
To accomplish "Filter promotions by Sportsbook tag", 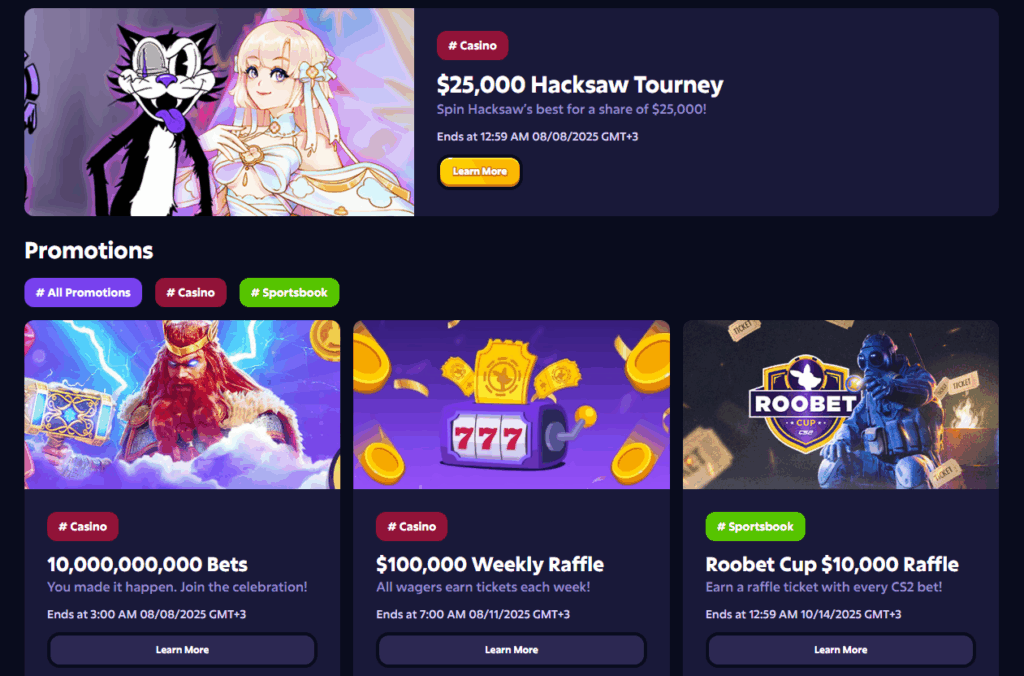I will tap(289, 293).
